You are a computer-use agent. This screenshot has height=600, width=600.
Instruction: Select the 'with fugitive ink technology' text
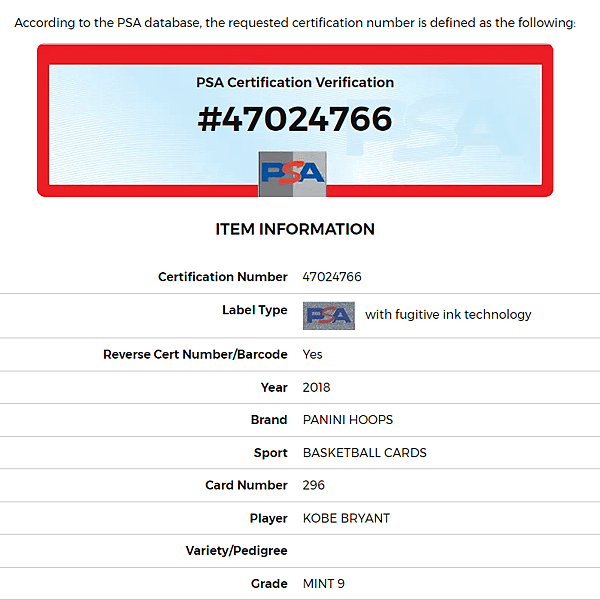[x=448, y=315]
